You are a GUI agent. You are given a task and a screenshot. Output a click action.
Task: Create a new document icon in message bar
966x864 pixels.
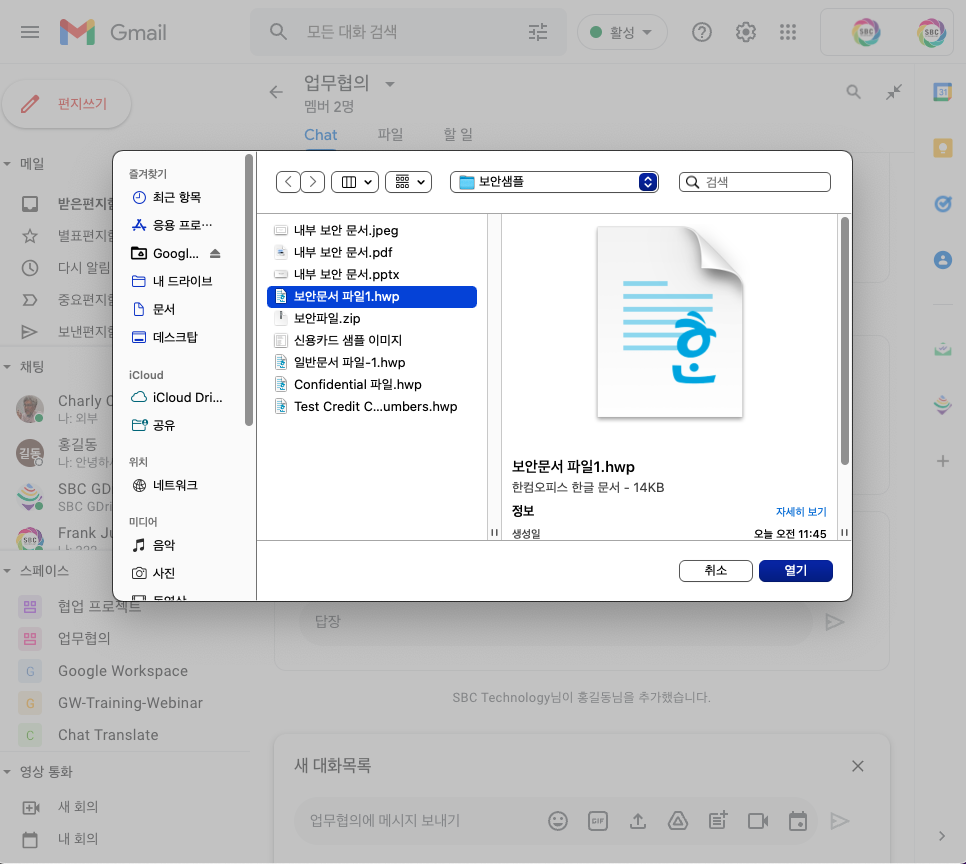[x=718, y=821]
